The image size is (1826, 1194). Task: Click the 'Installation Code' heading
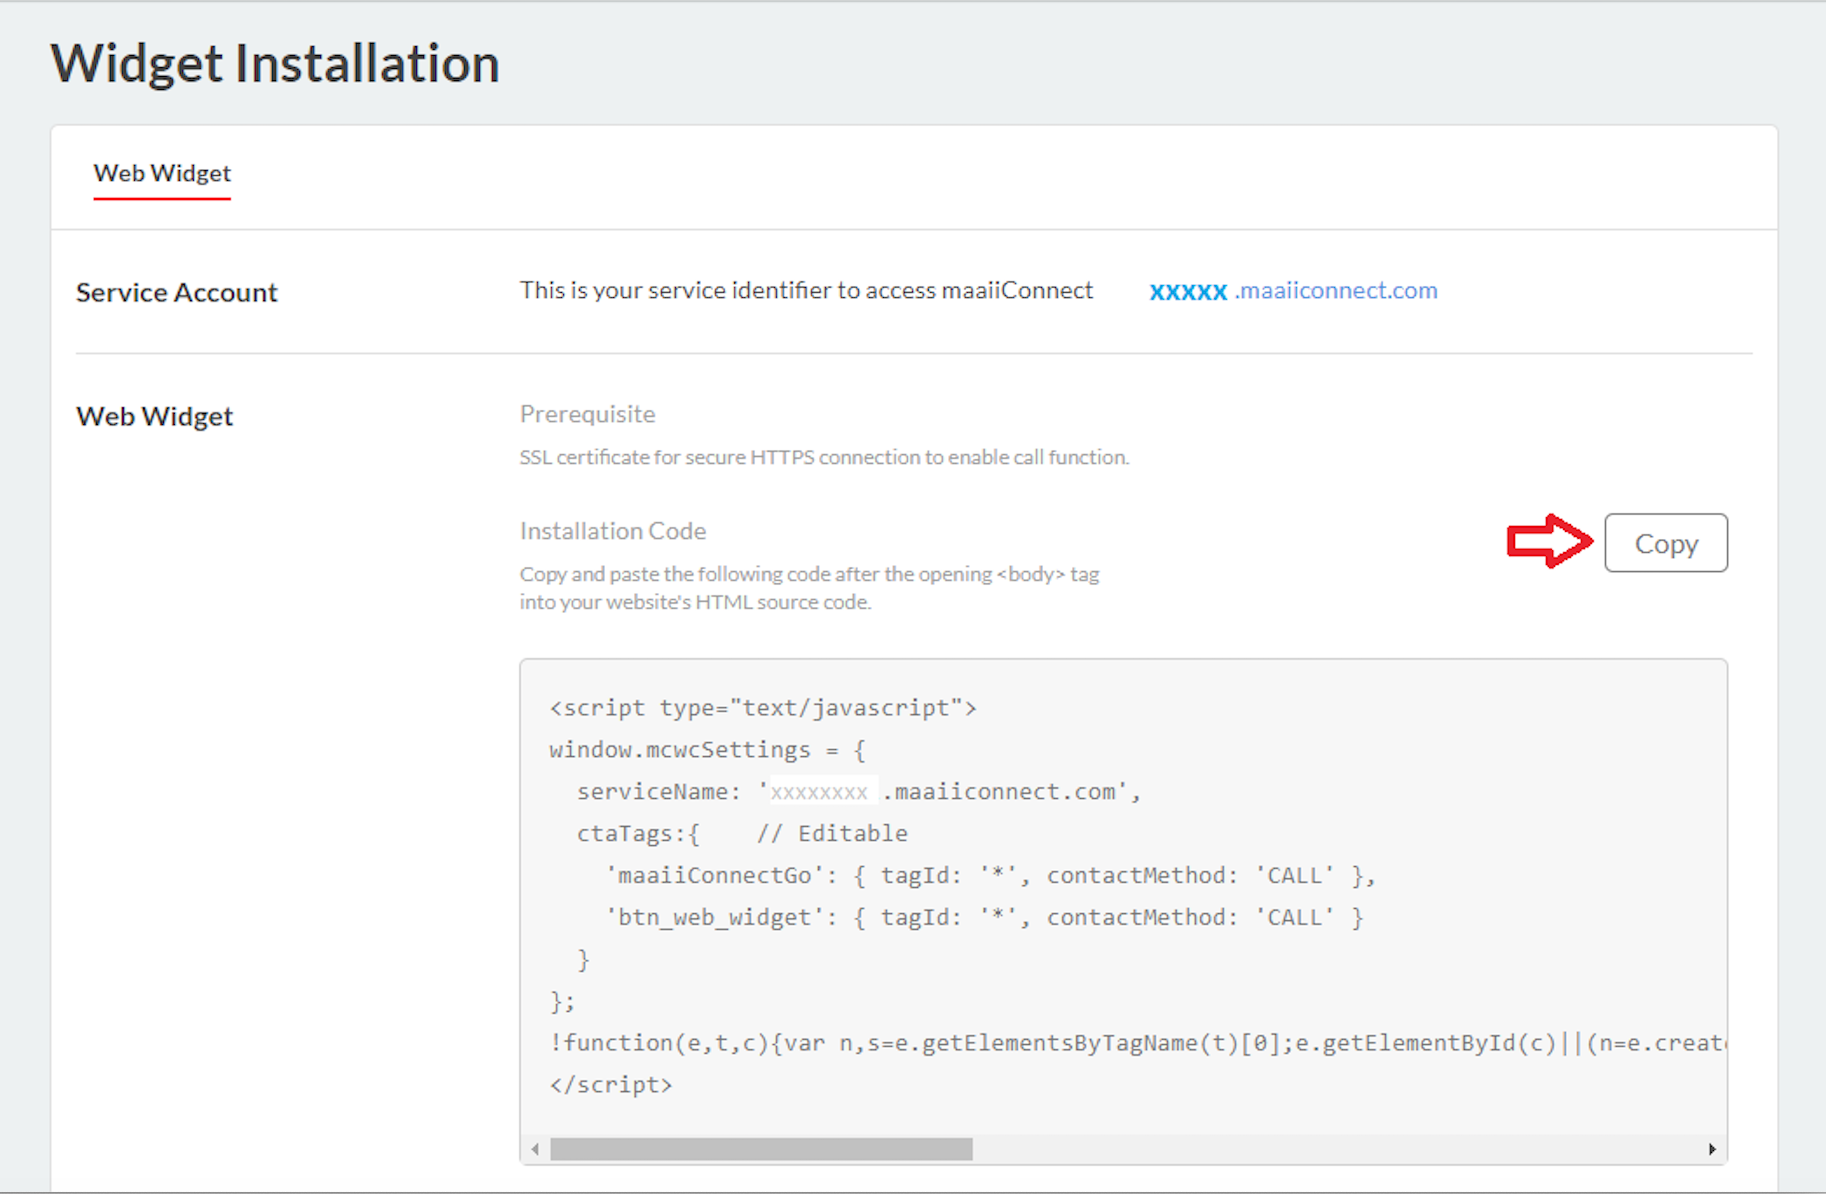click(x=613, y=531)
